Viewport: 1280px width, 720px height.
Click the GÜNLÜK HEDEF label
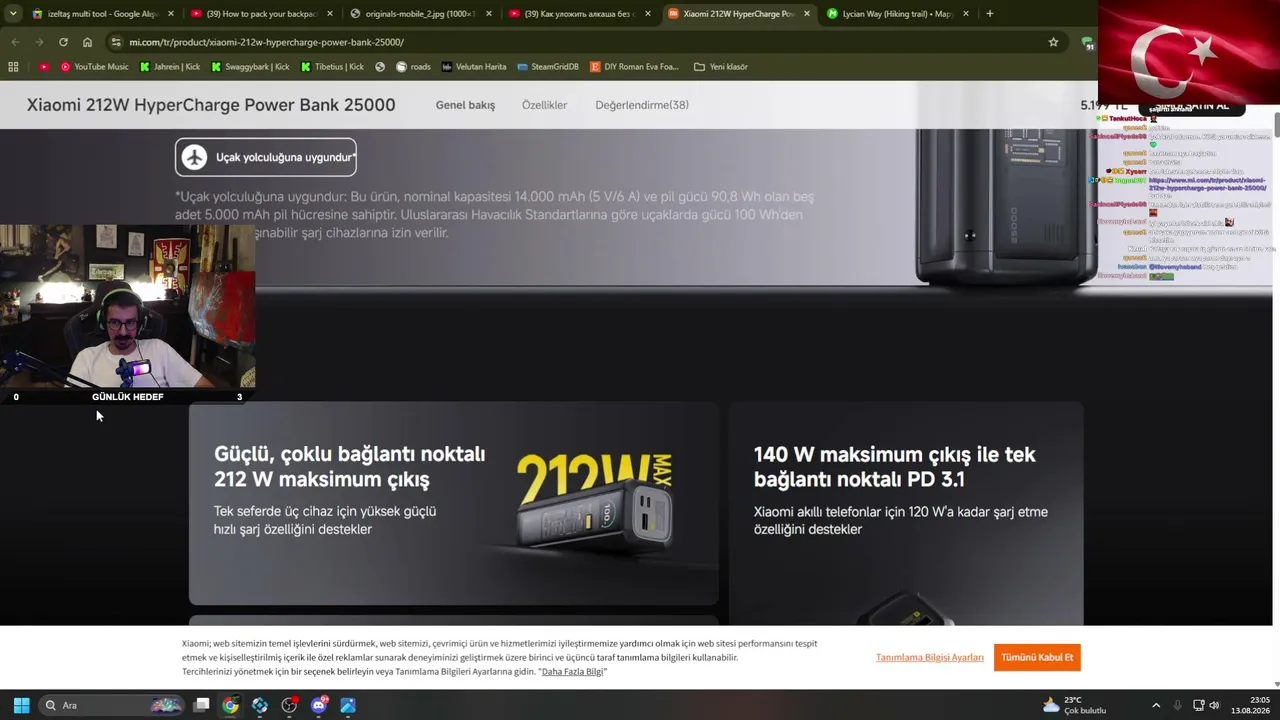point(128,397)
